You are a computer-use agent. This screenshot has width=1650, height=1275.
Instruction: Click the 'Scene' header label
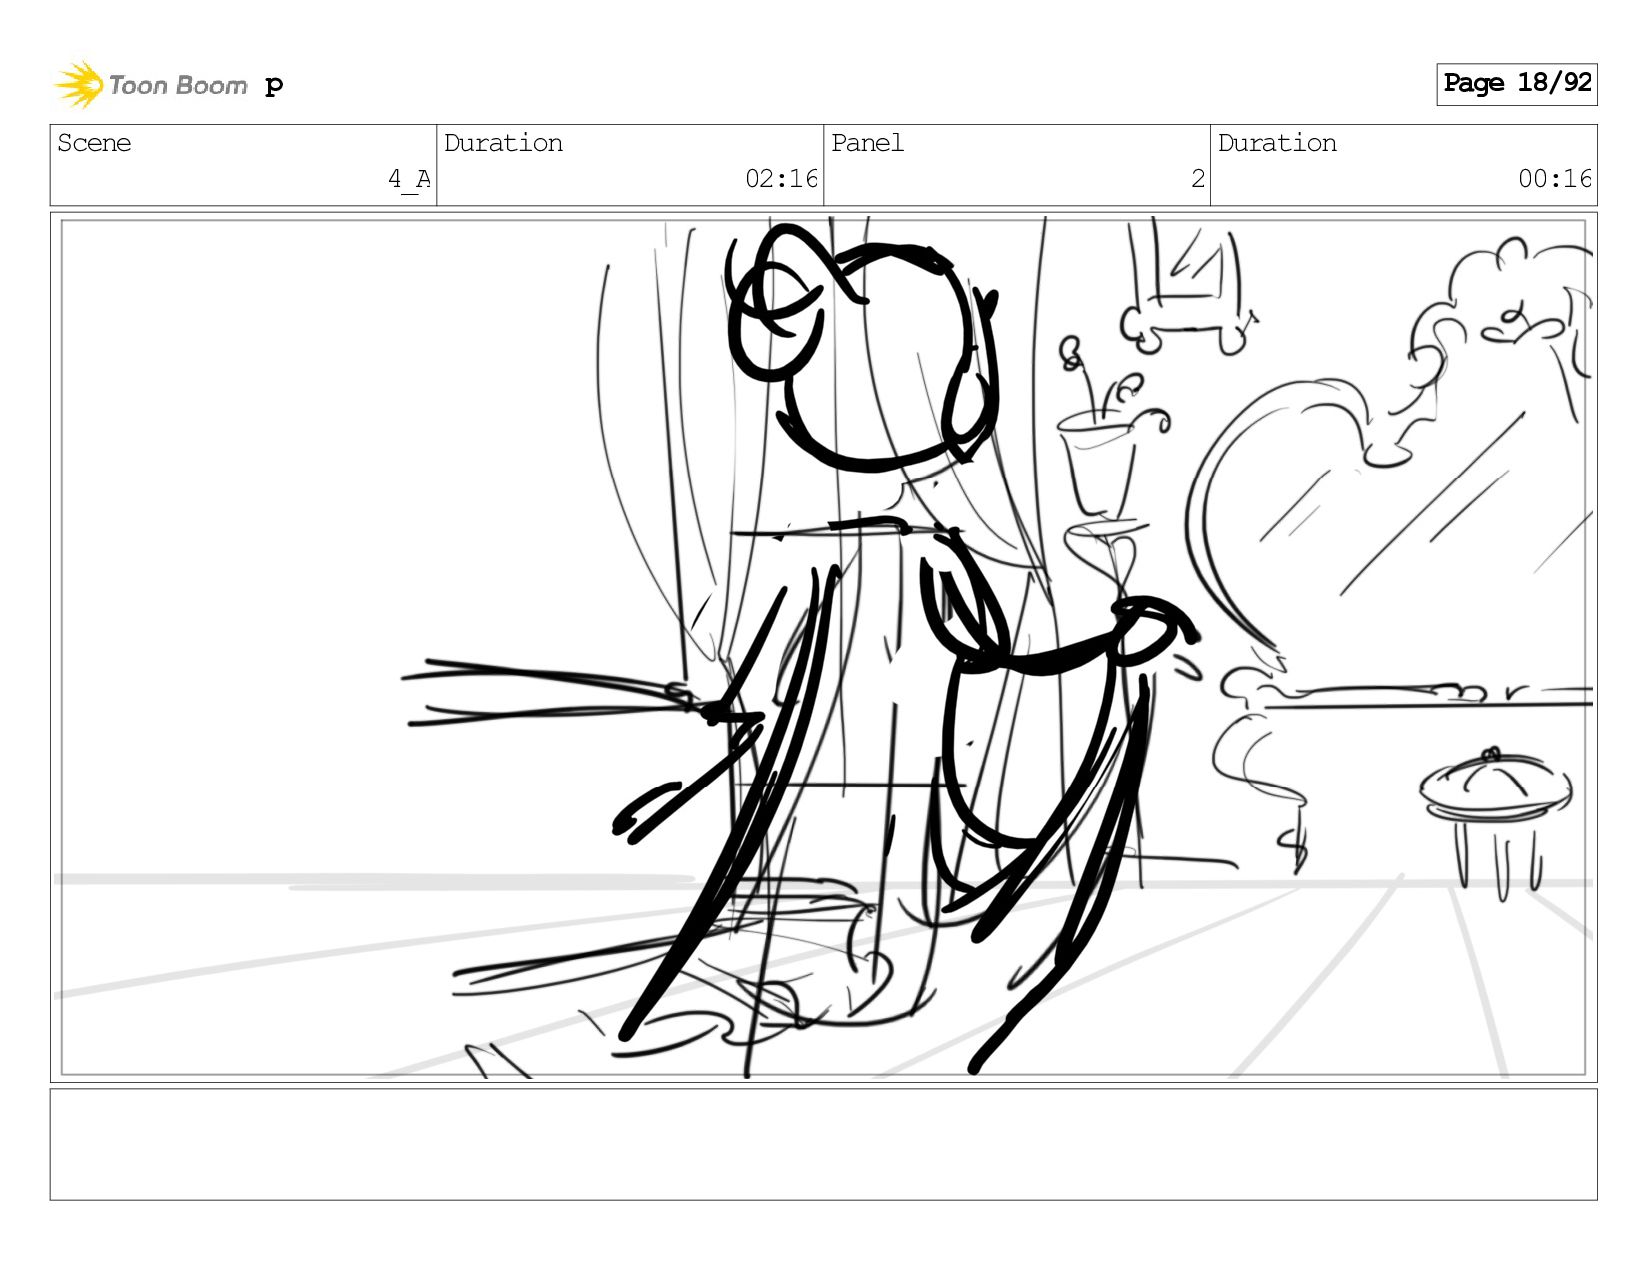[94, 143]
